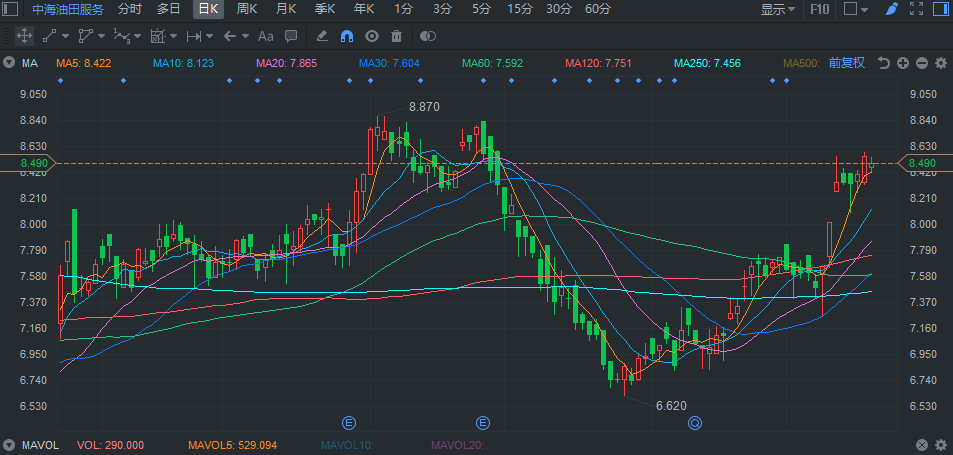953x455 pixels.
Task: Select the move/pan crosshair tool
Action: (24, 36)
